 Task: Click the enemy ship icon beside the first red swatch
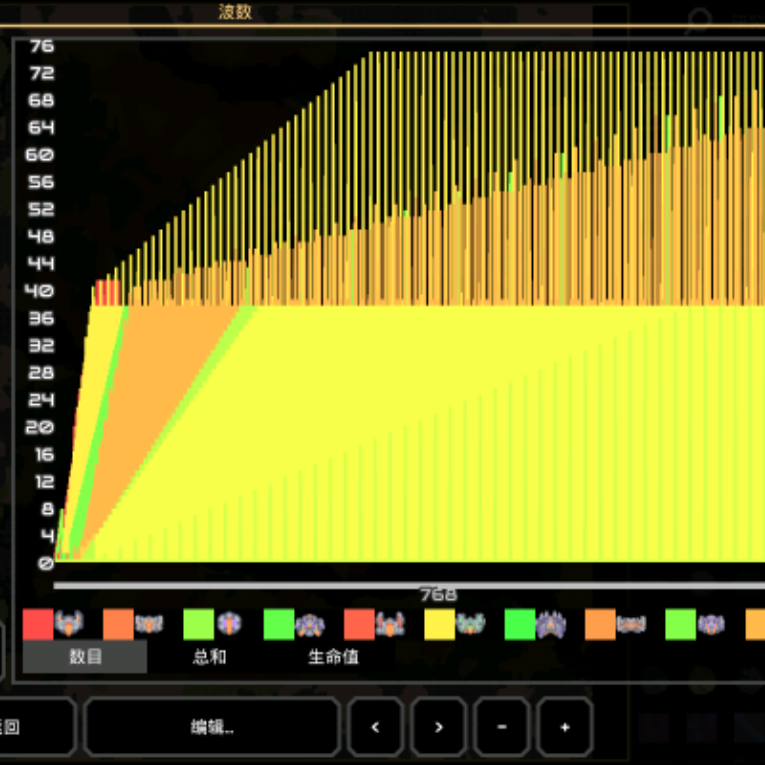[x=70, y=624]
